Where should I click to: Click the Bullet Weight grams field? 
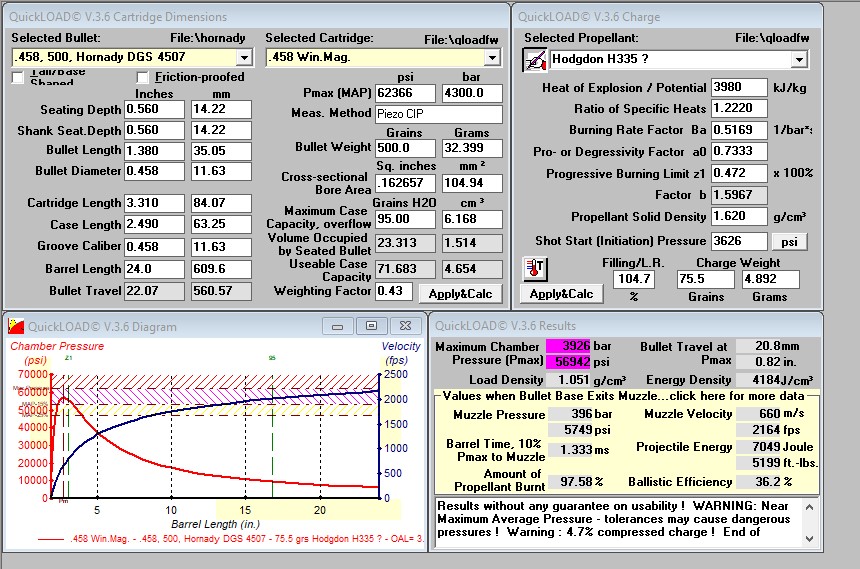coord(472,148)
